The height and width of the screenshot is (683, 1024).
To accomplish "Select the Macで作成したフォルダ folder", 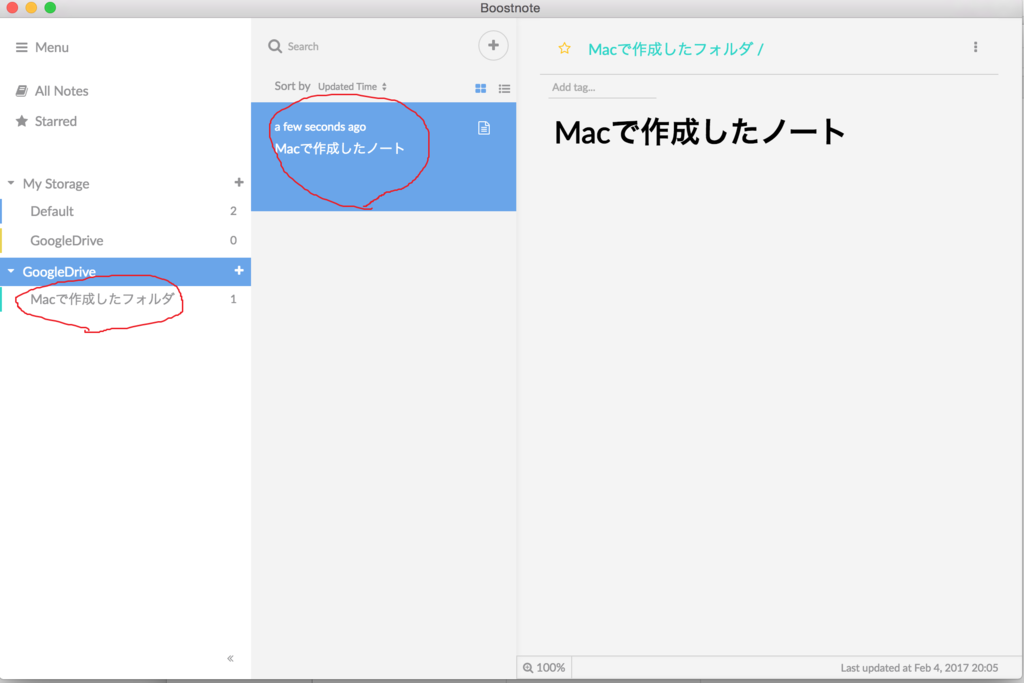I will pos(125,299).
